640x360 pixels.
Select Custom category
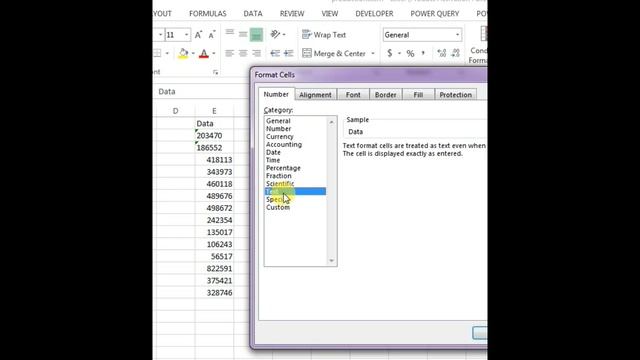click(x=278, y=207)
